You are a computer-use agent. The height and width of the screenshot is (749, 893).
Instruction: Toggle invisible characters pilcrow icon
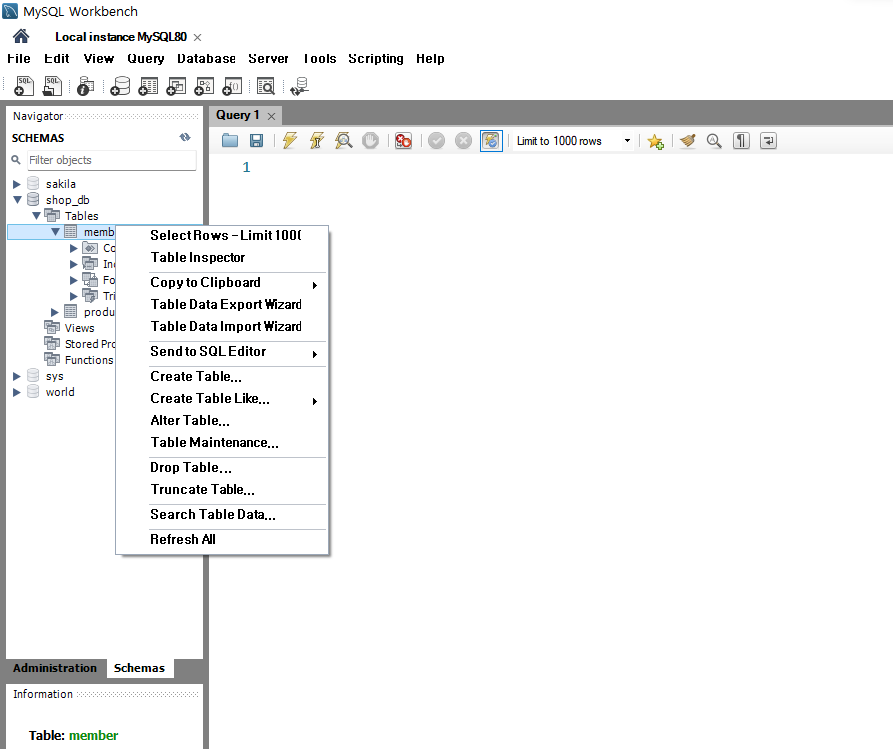tap(741, 141)
